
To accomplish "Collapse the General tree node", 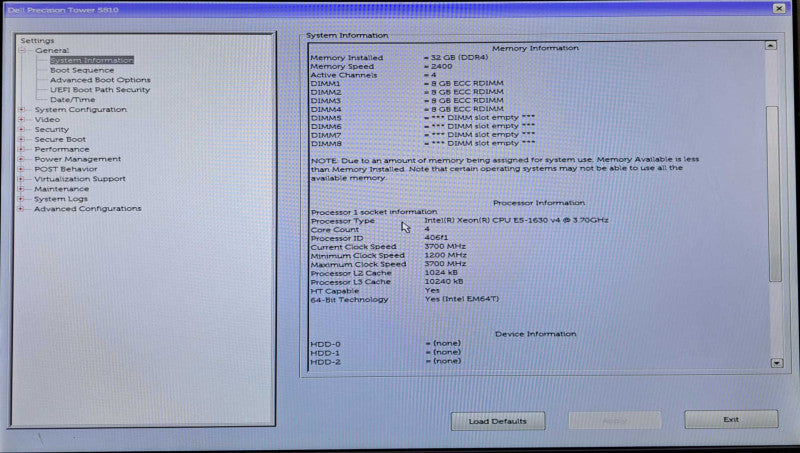I will pos(22,51).
